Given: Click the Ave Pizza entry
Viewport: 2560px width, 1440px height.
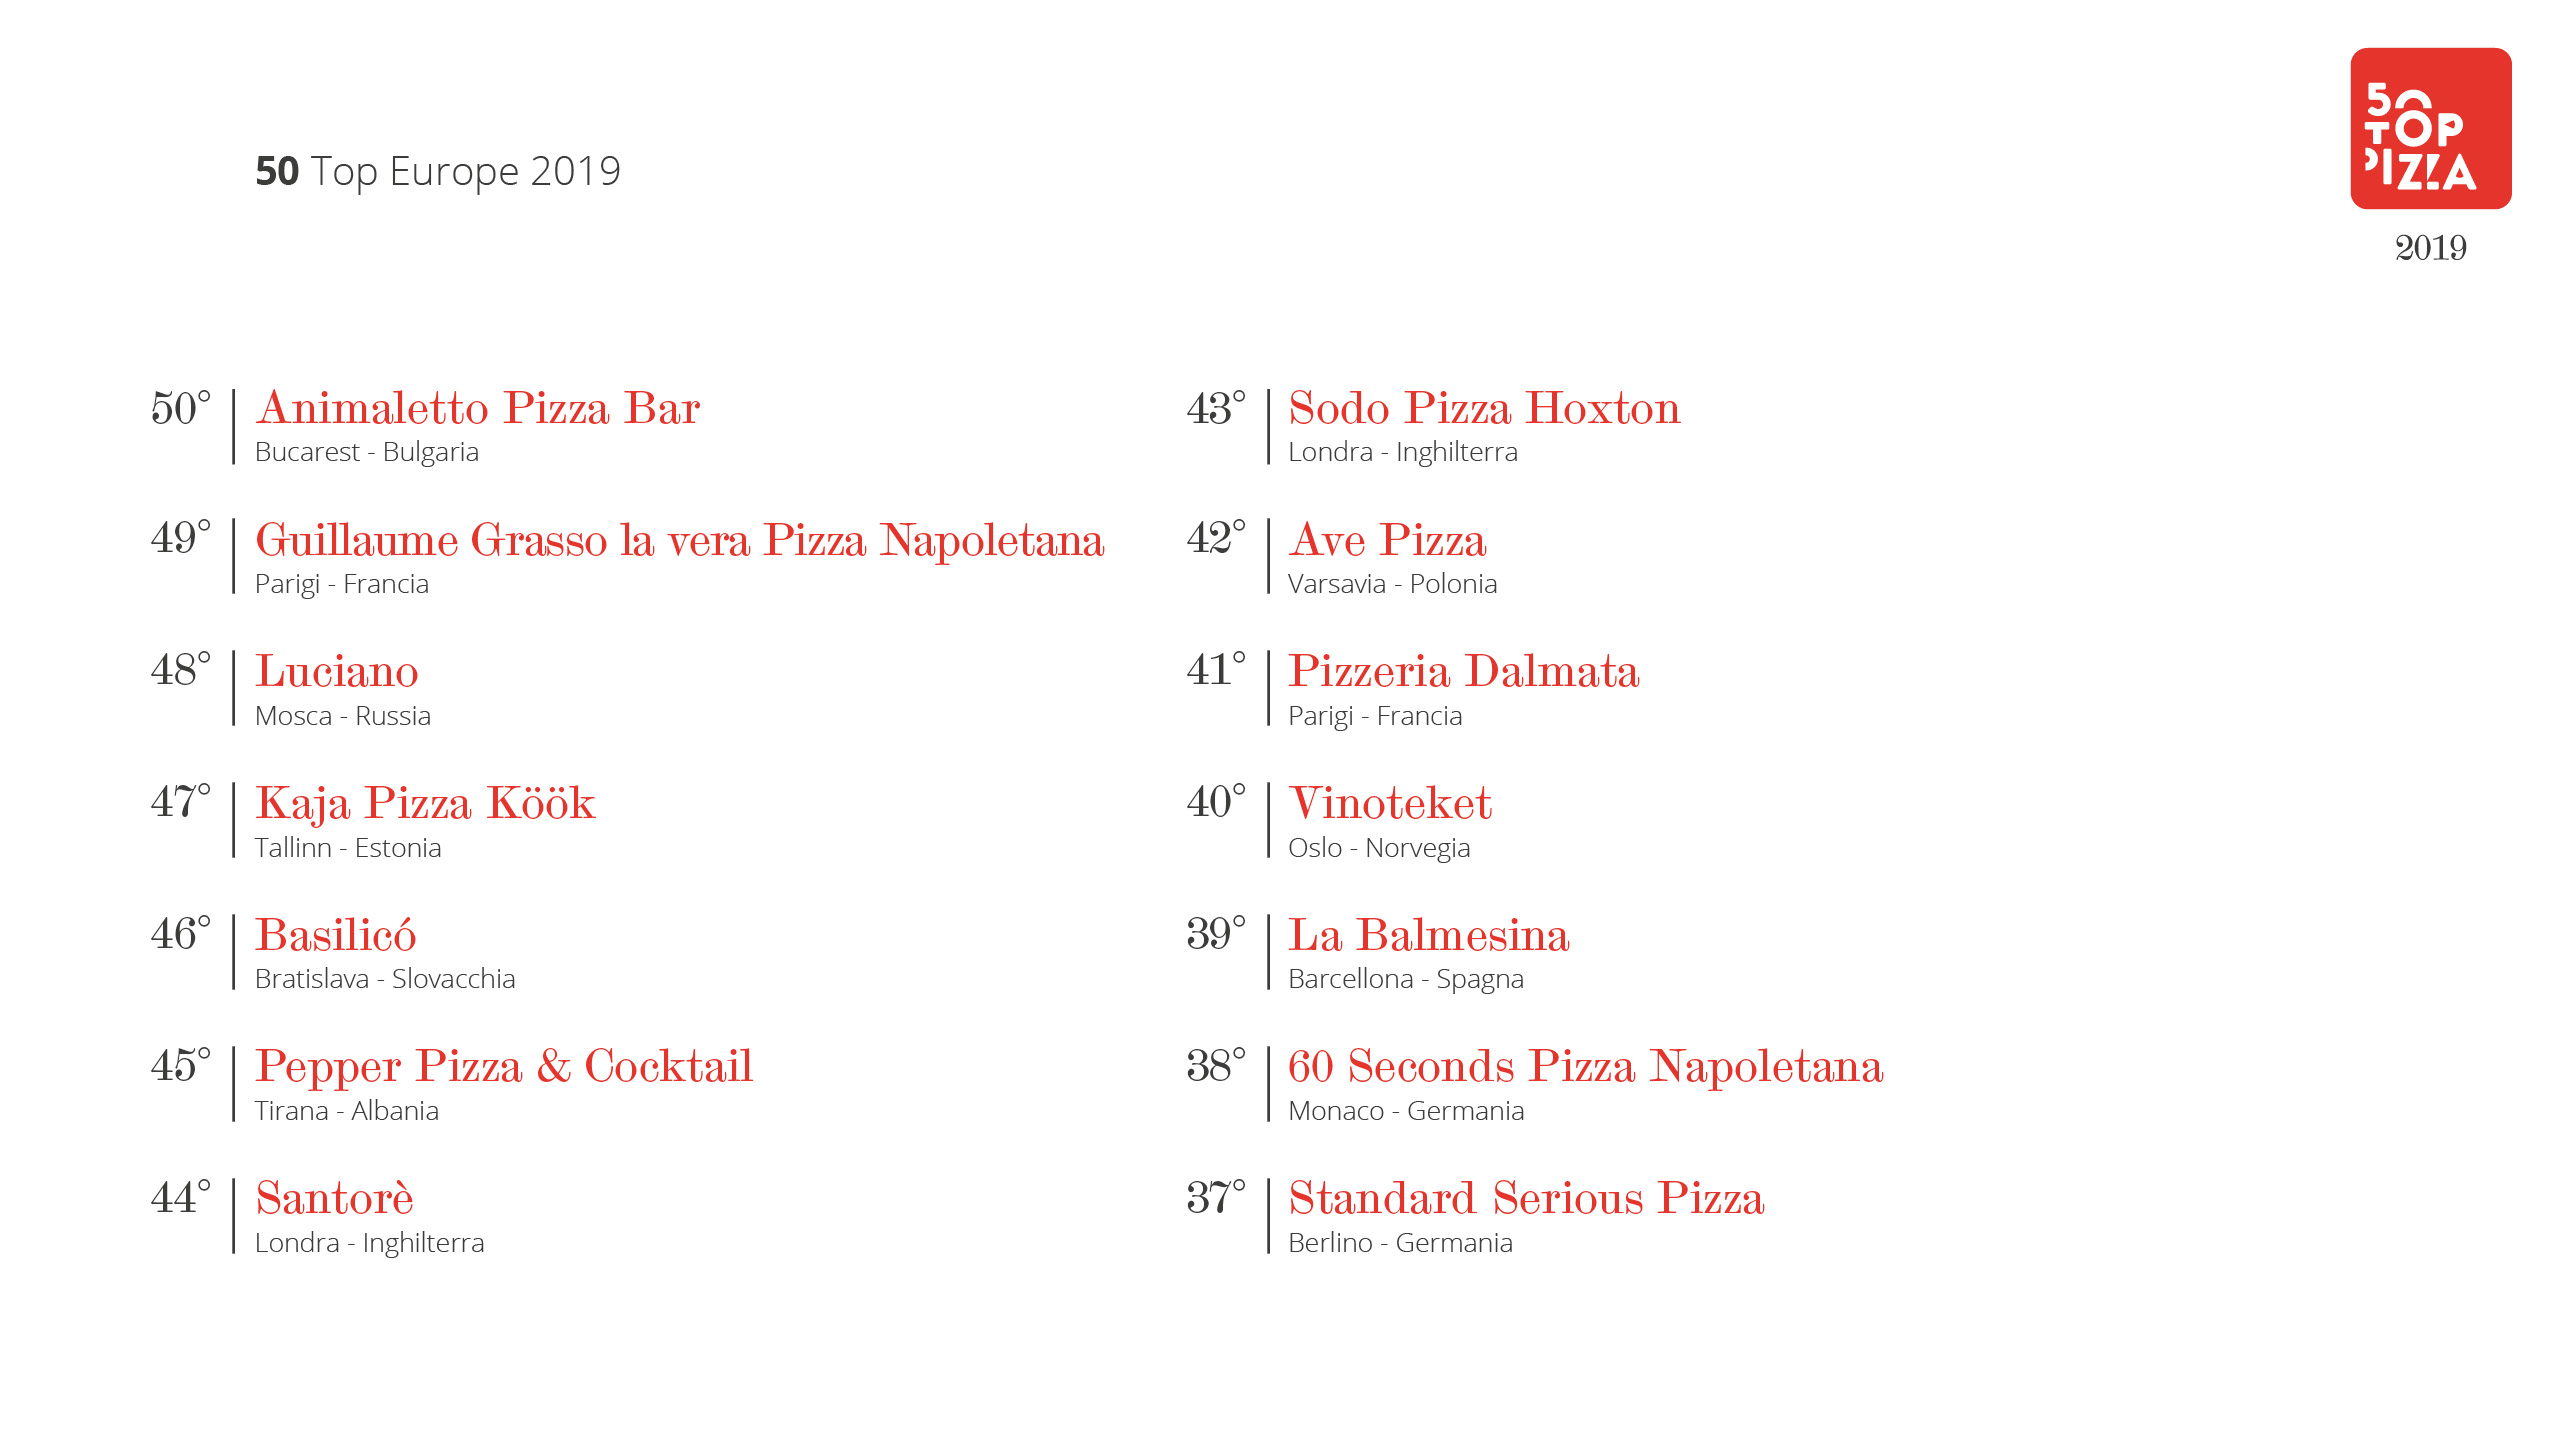Looking at the screenshot, I should coord(1387,541).
